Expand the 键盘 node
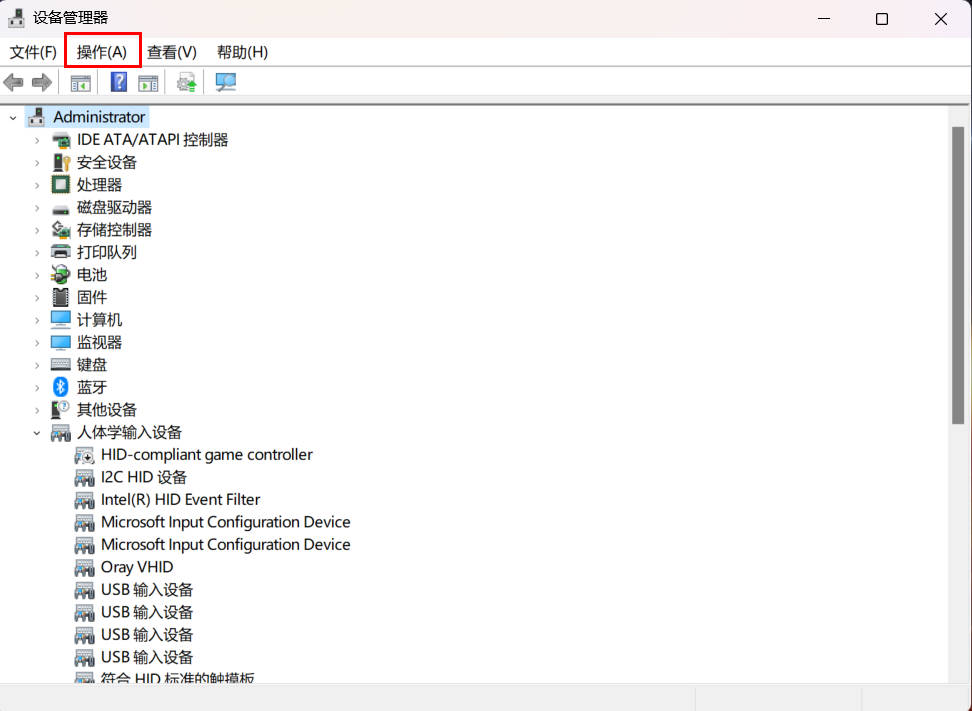Viewport: 972px width, 711px height. click(37, 364)
